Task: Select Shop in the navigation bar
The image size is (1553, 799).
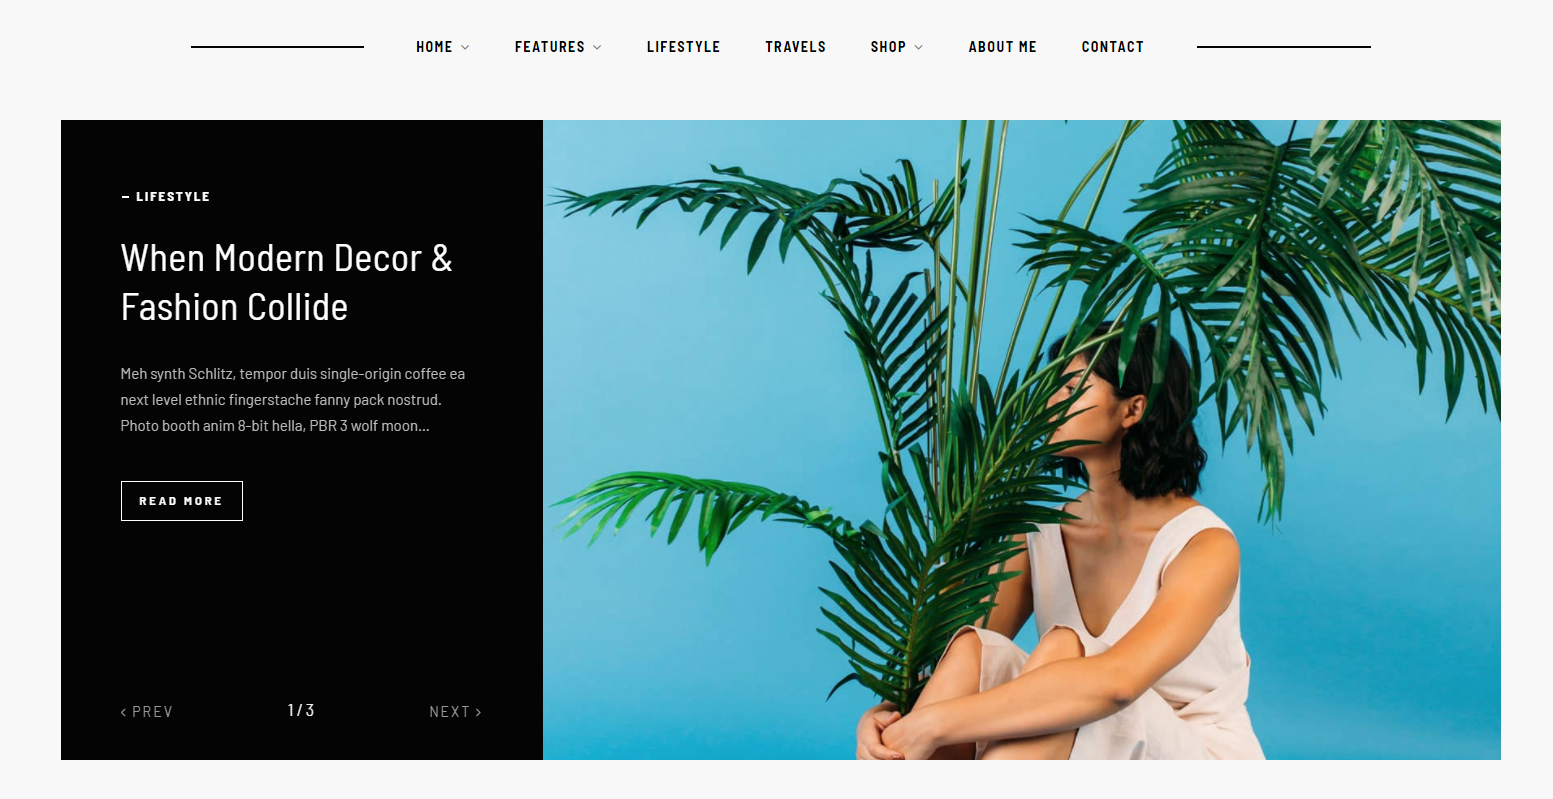Action: [888, 47]
